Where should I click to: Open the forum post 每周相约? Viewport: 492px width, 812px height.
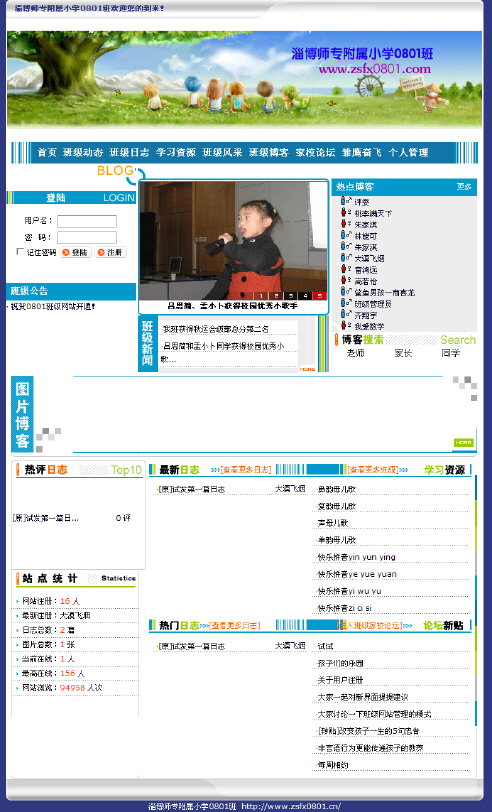pos(332,765)
